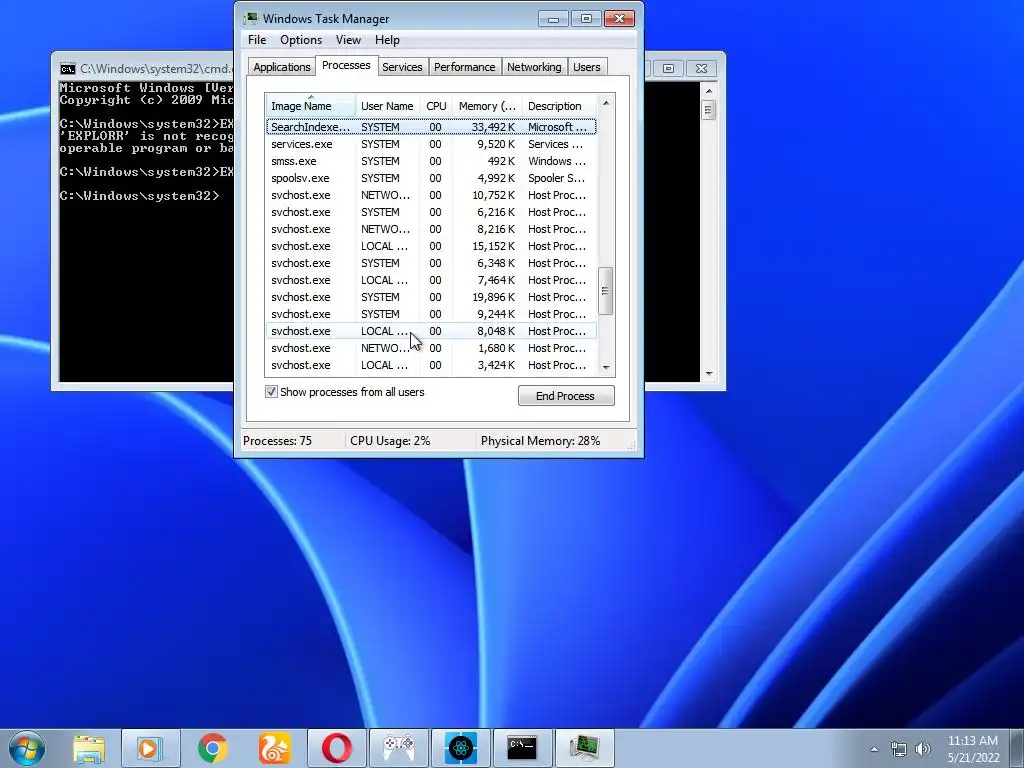Click cmd window scroll down arrow
Screen dimensions: 1024x768
pos(709,374)
